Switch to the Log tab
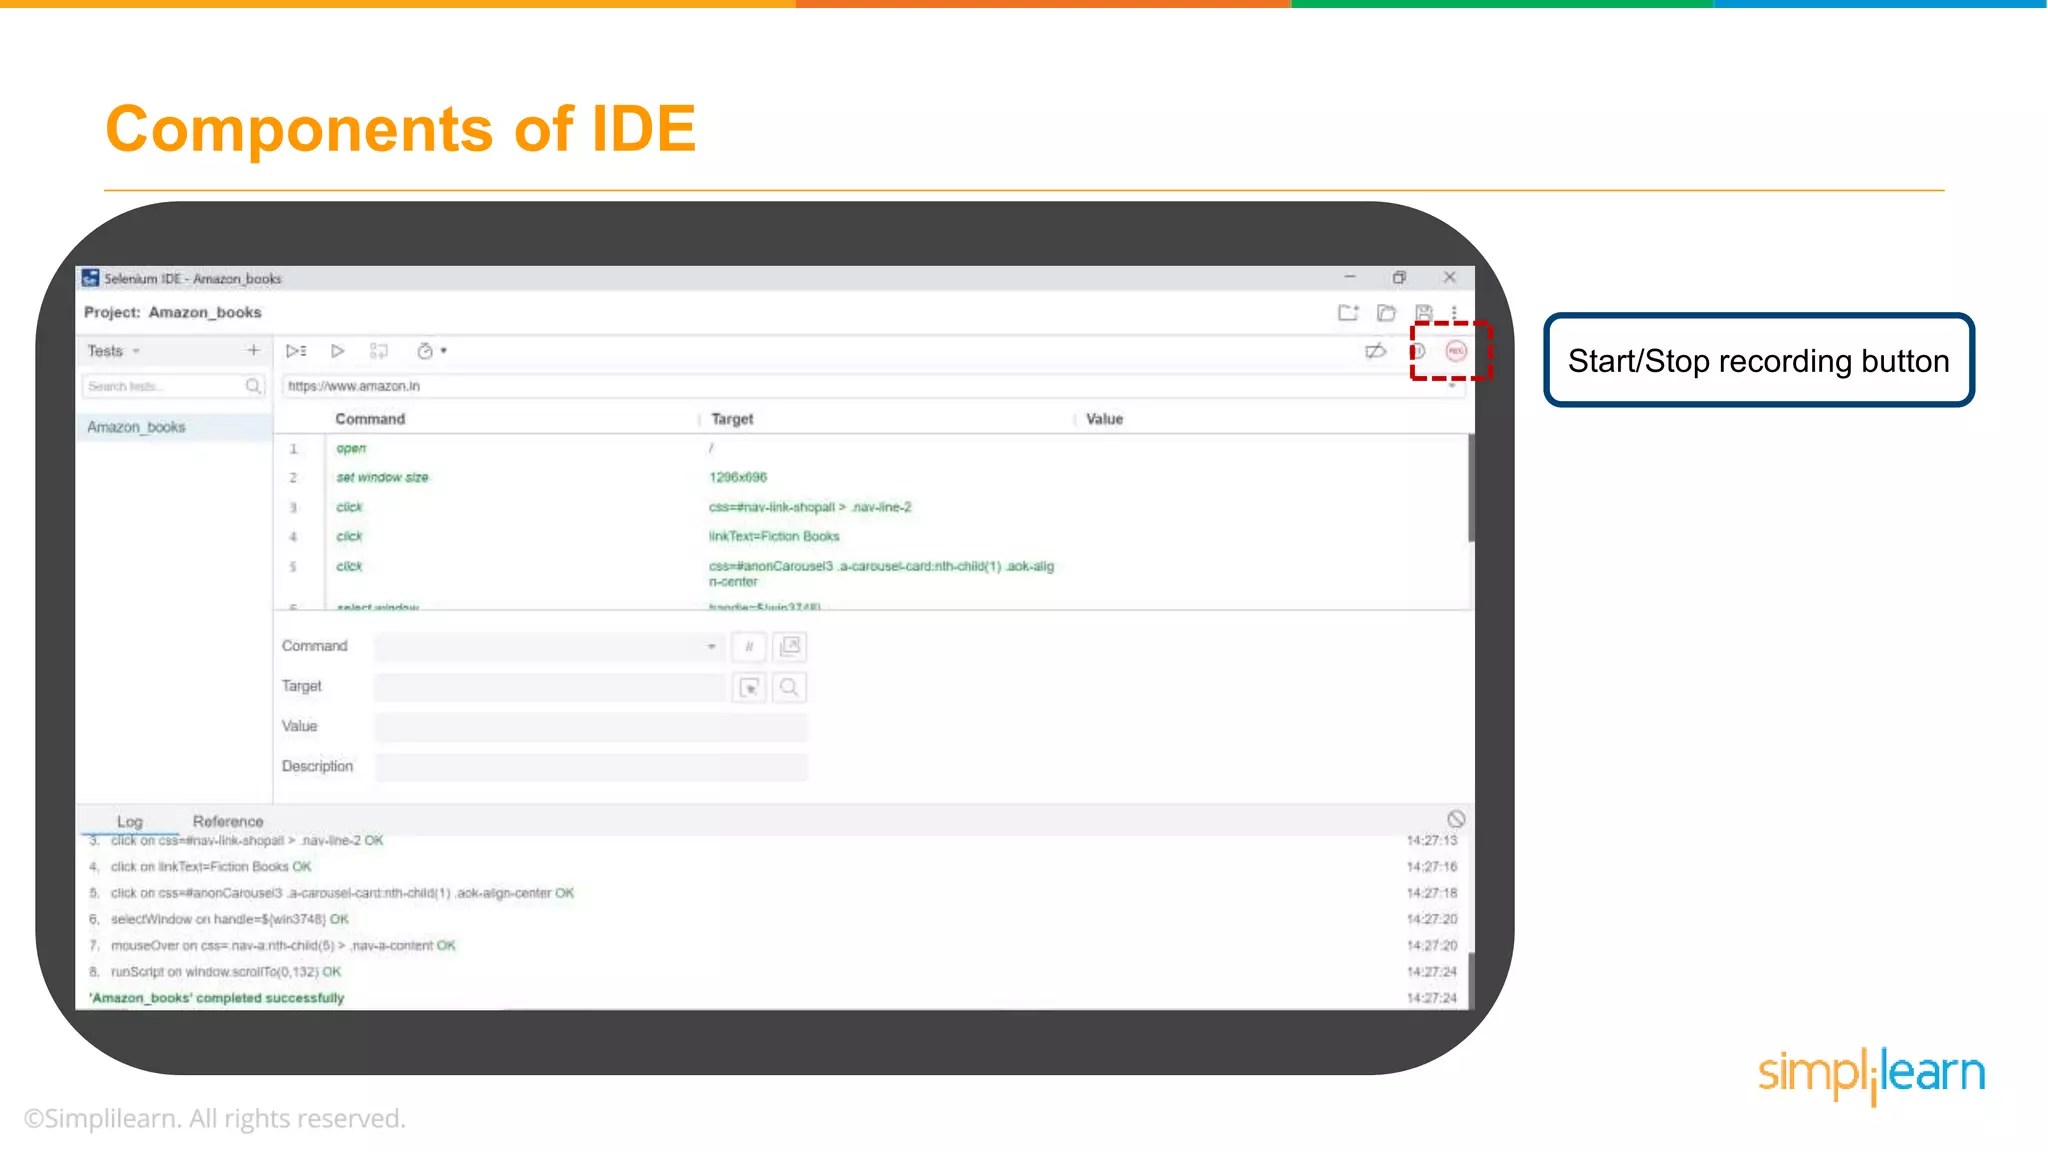This screenshot has height=1152, width=2048. pos(130,821)
